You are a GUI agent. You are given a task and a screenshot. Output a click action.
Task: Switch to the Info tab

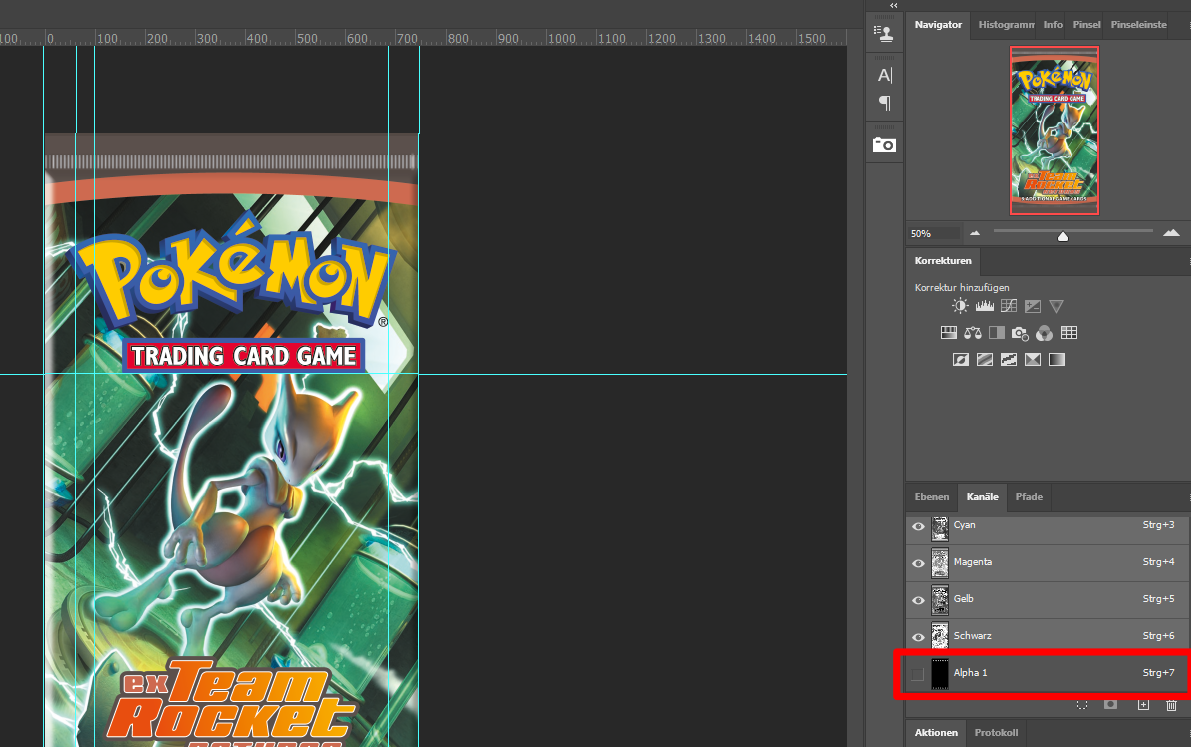pos(1053,25)
